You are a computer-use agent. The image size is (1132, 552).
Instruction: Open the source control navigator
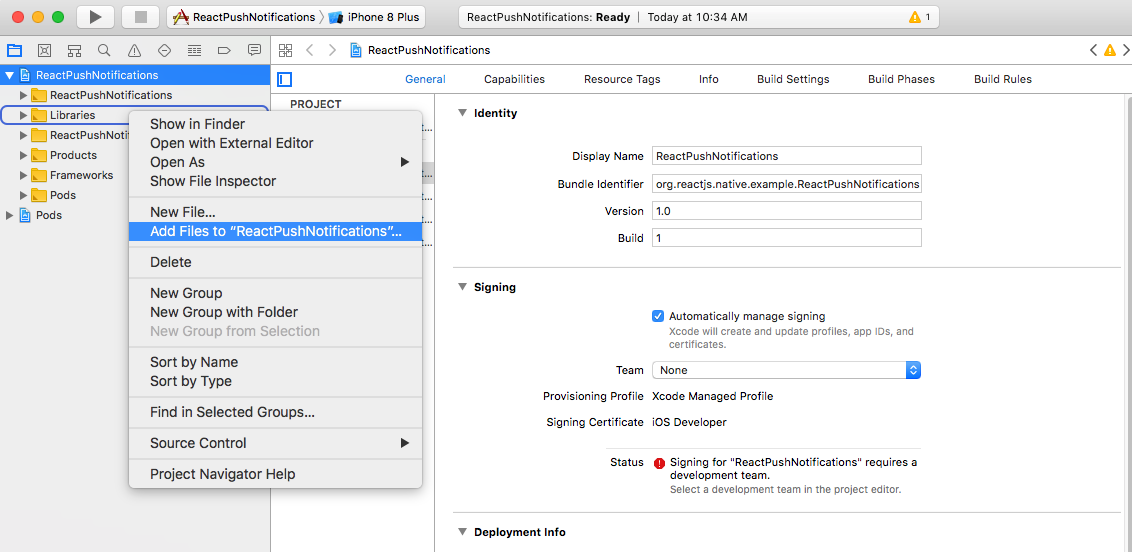click(44, 50)
